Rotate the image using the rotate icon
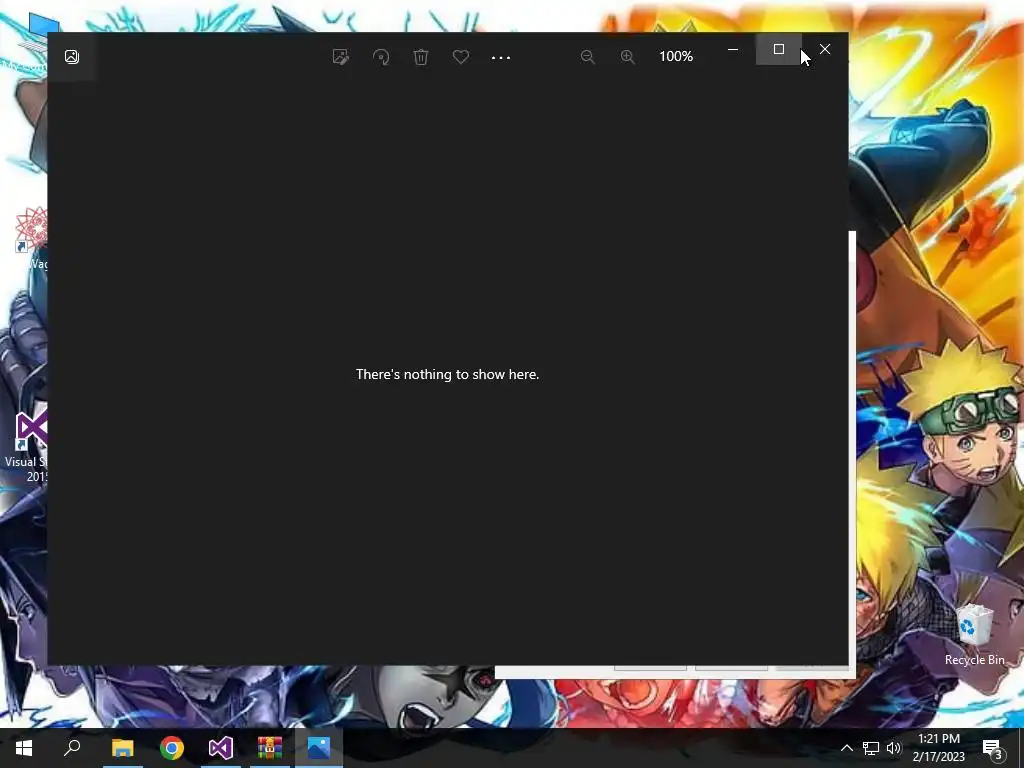Screen dimensions: 1024x768 (x=381, y=57)
